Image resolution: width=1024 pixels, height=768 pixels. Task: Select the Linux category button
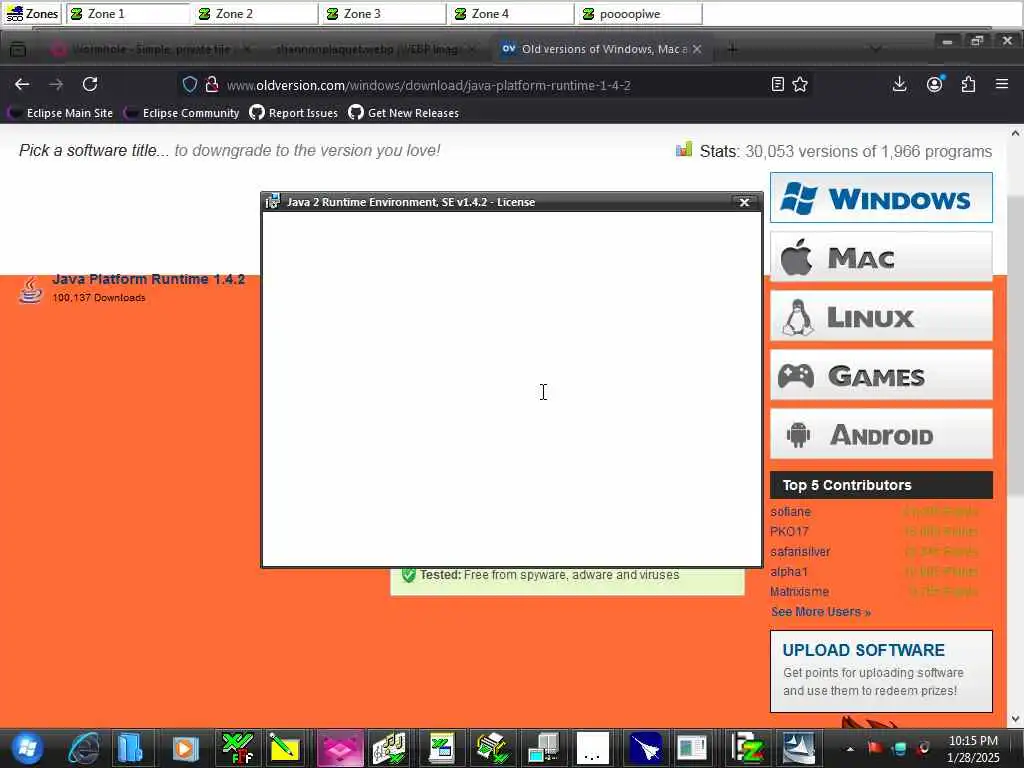pos(881,317)
